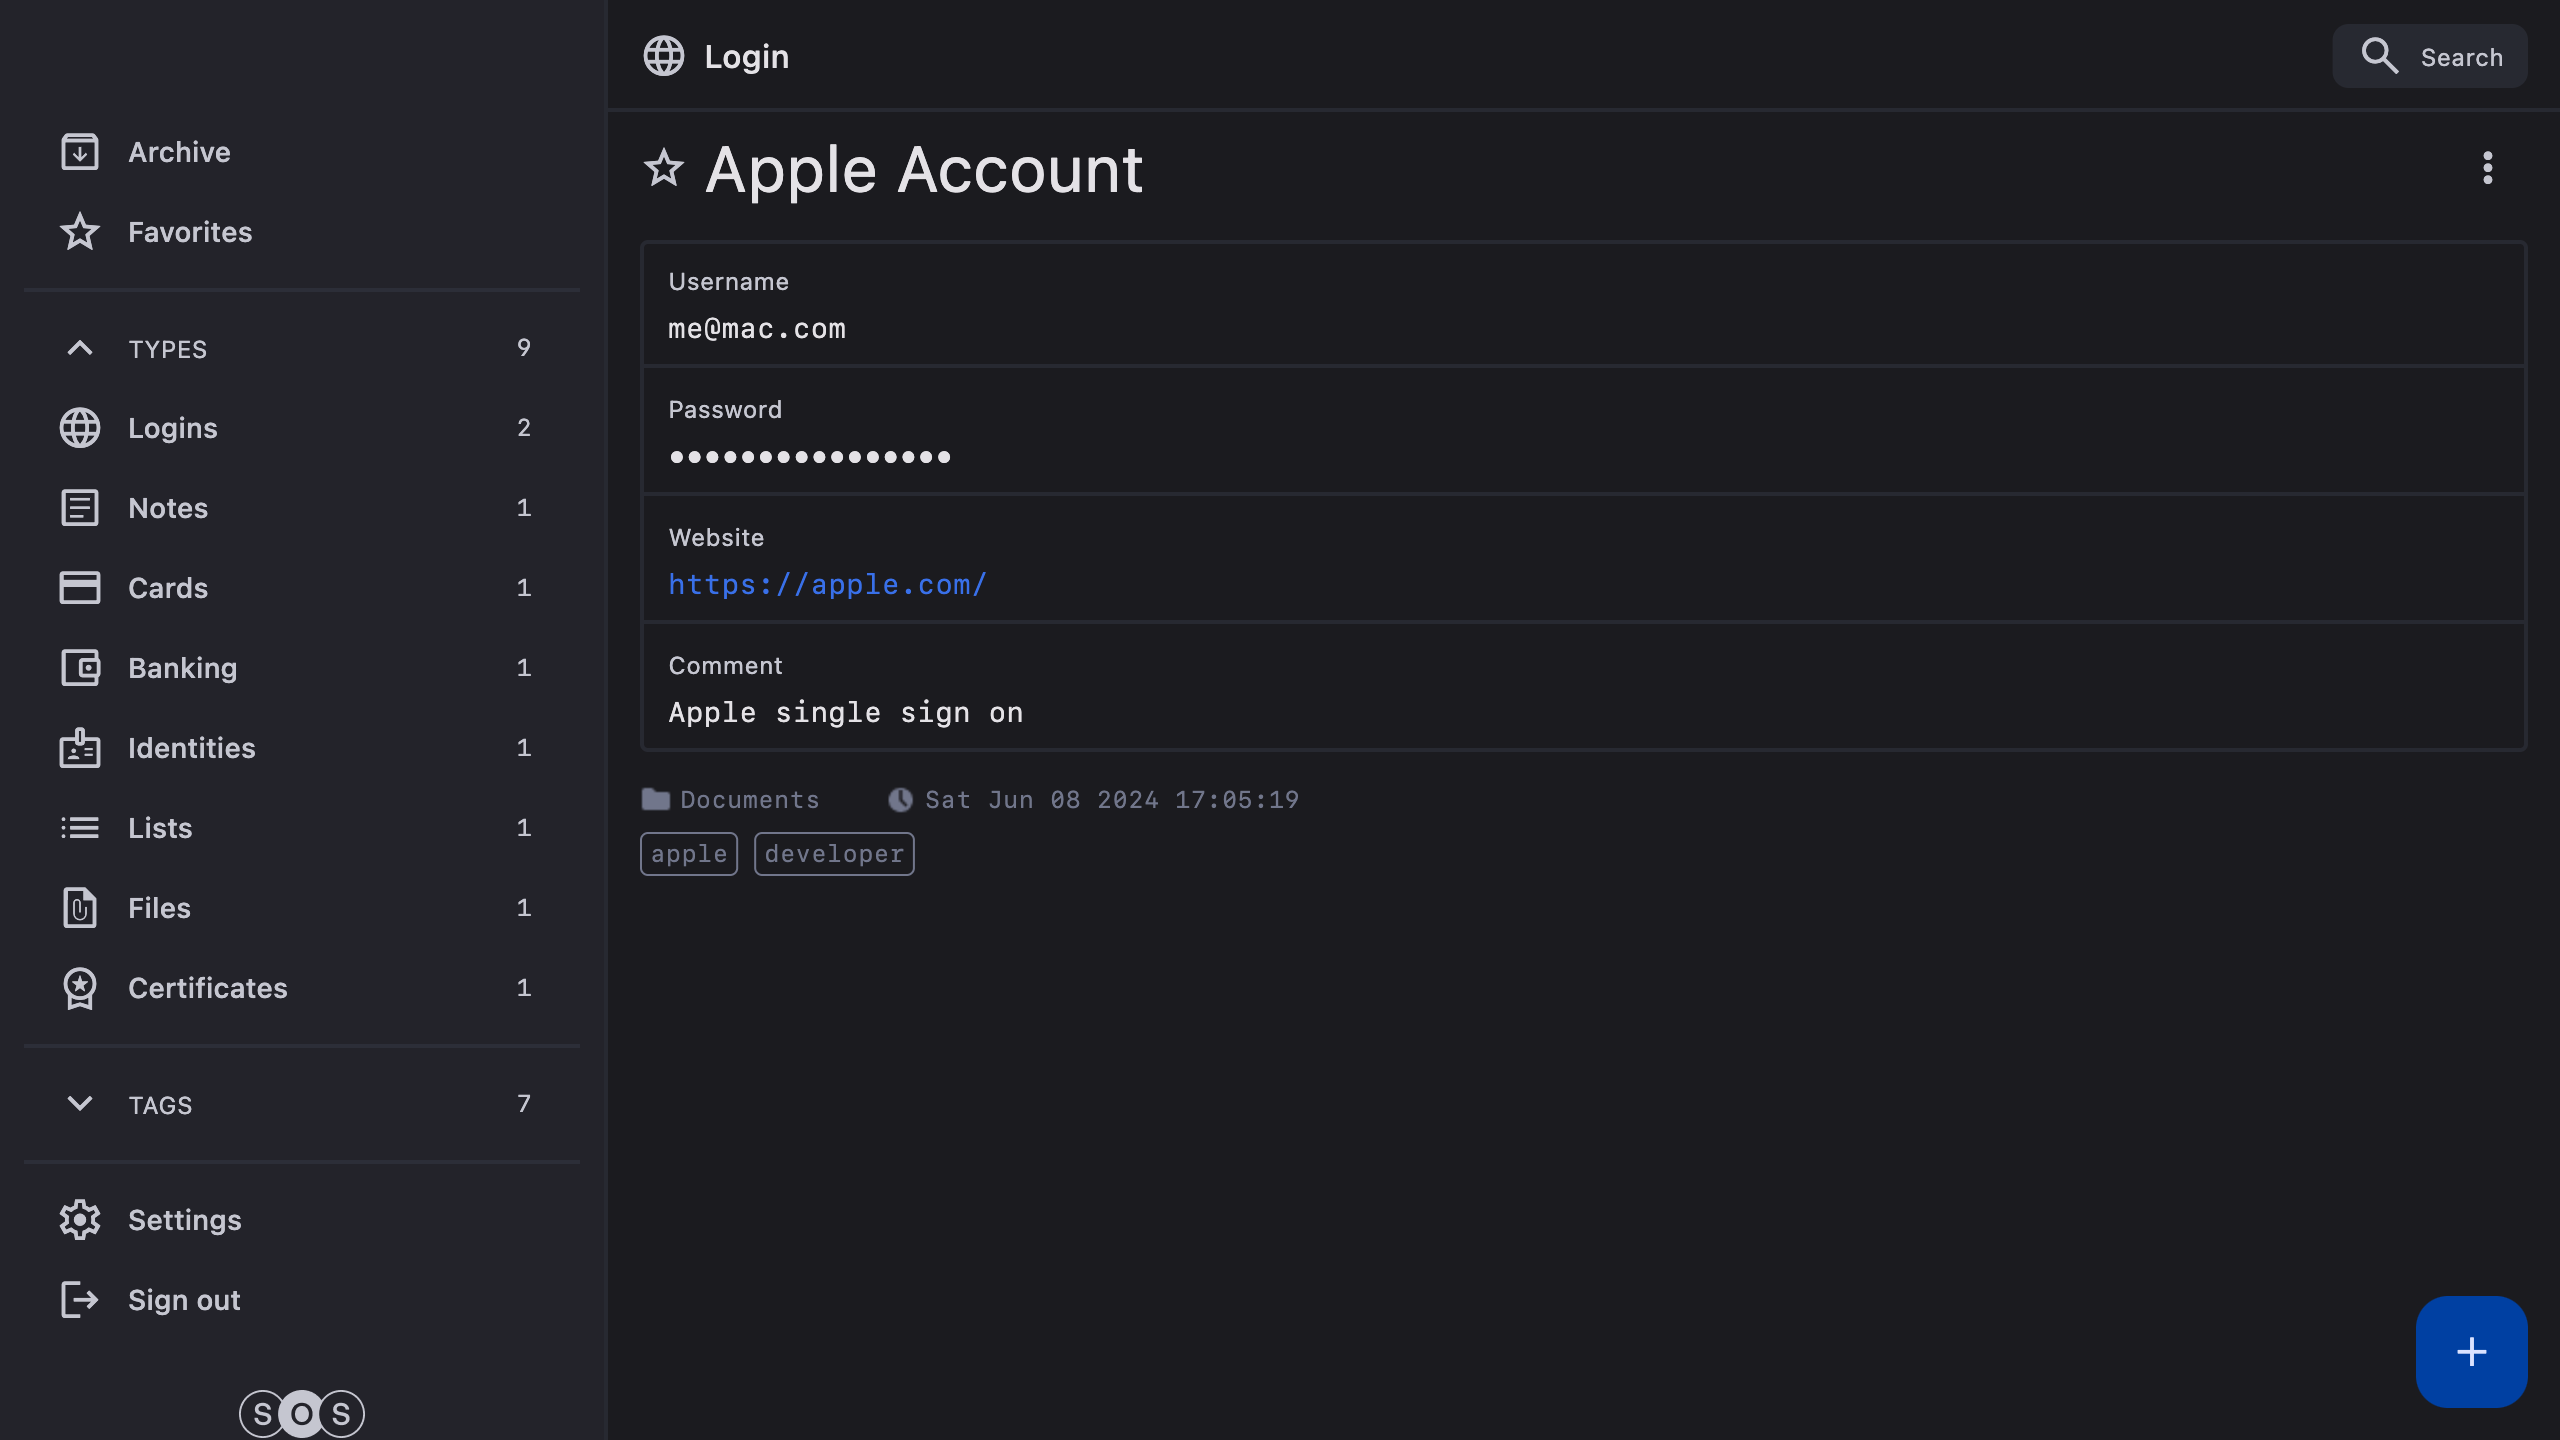Expand the TAGS section chevron

pos(80,1104)
